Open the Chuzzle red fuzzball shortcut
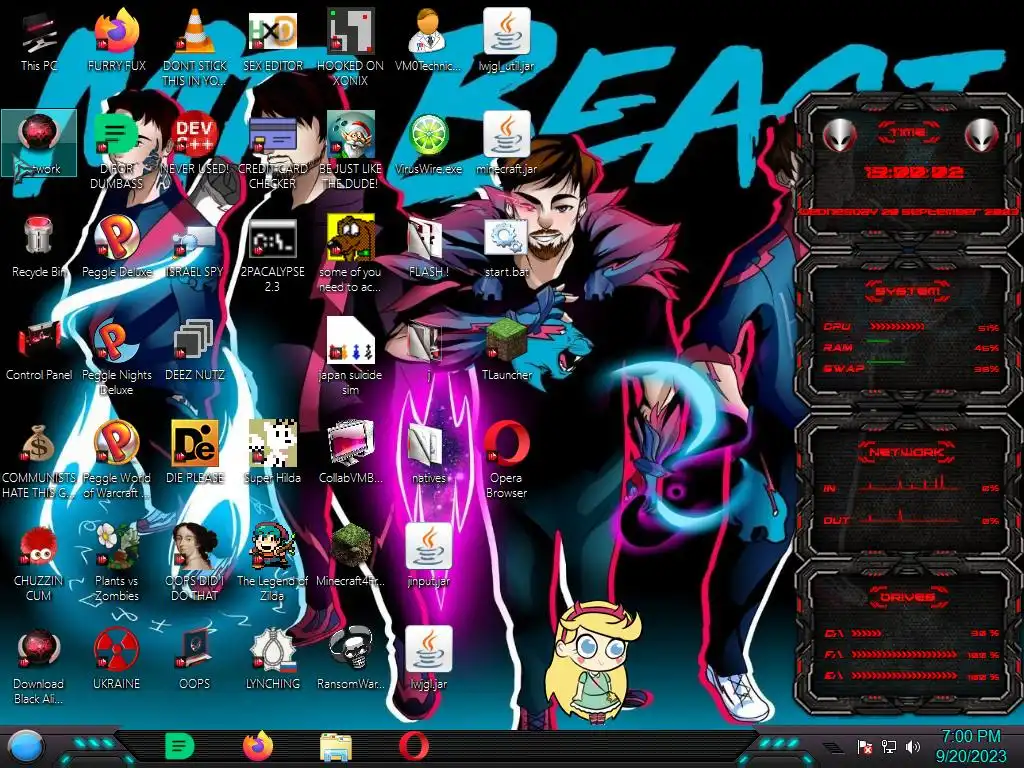 tap(39, 562)
